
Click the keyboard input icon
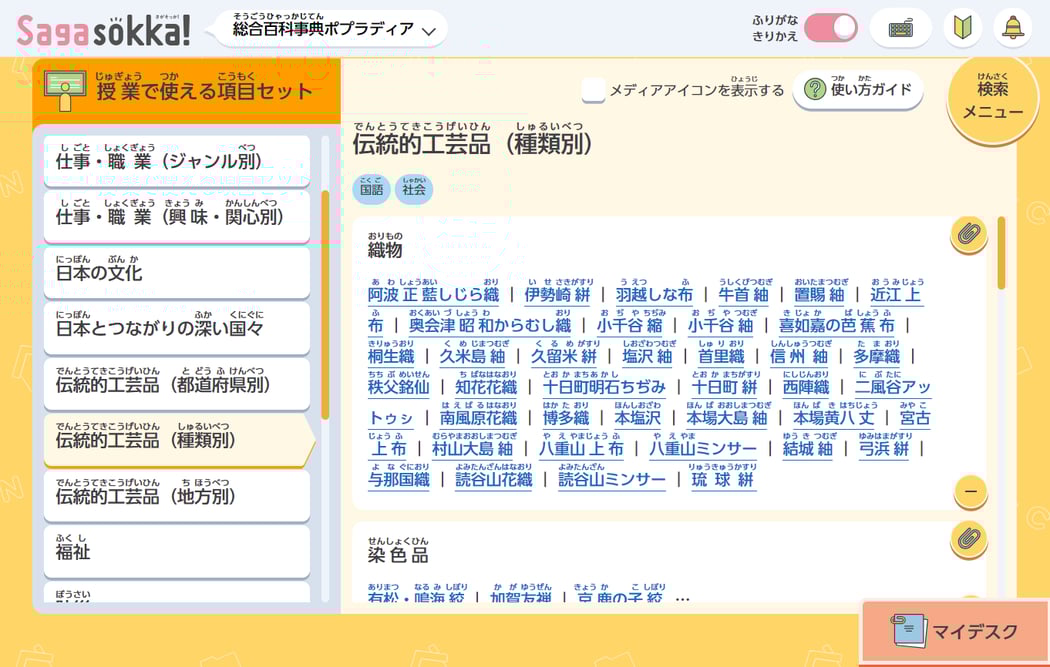click(x=899, y=27)
